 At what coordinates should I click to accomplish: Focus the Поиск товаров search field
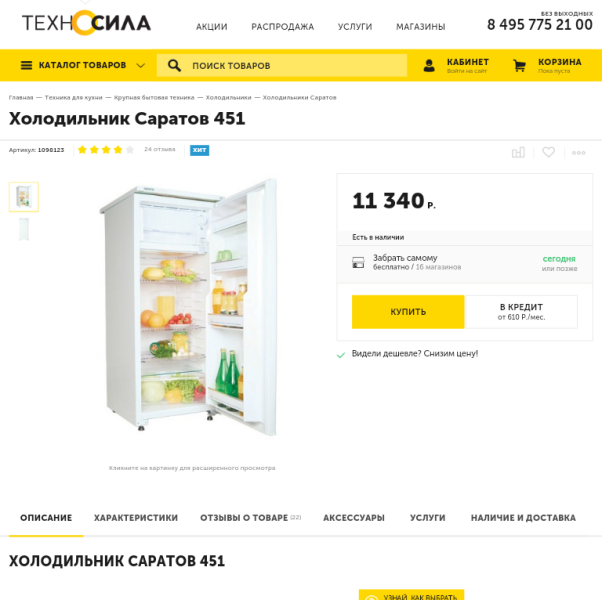(x=282, y=66)
